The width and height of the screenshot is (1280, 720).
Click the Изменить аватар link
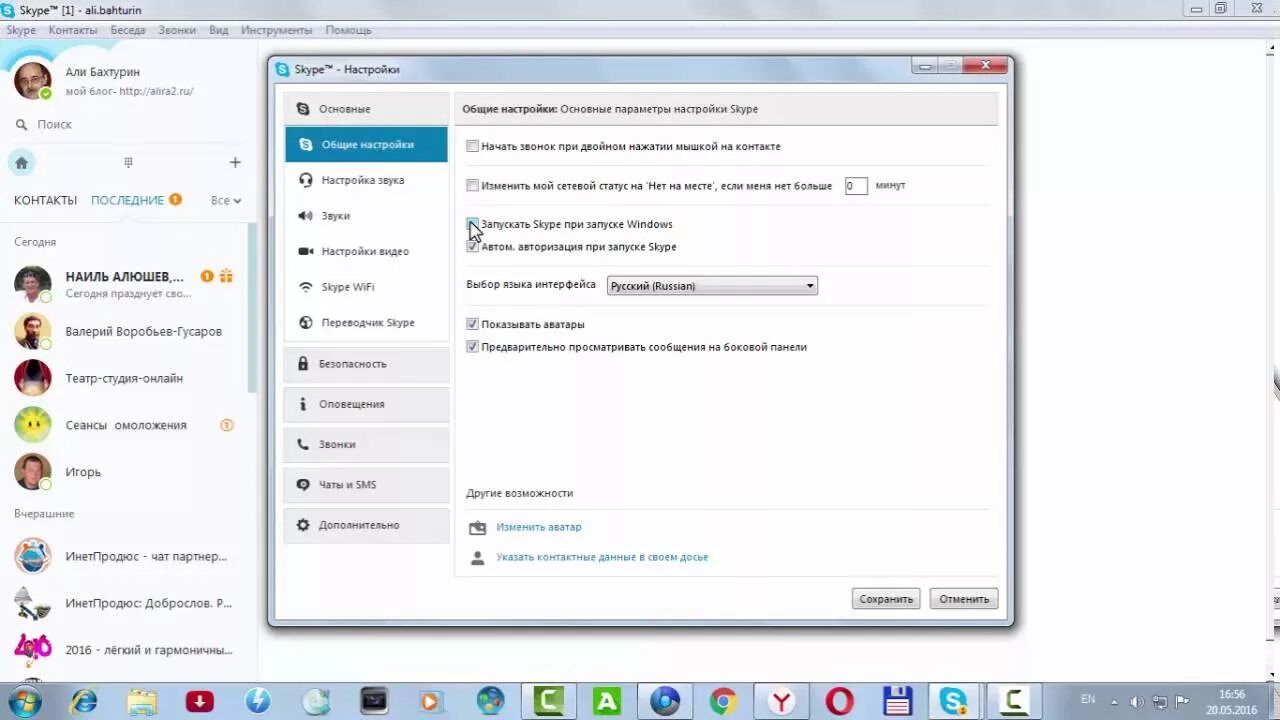(x=539, y=527)
